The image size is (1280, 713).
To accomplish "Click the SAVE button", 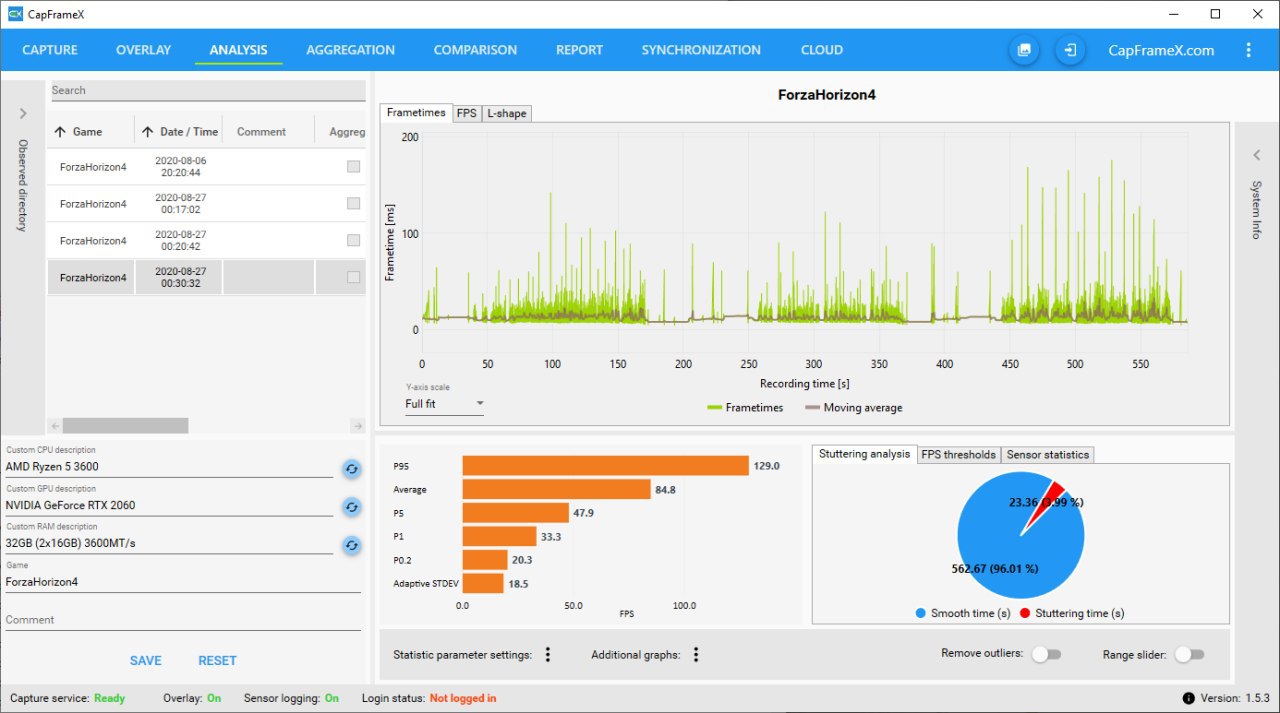I will point(146,661).
